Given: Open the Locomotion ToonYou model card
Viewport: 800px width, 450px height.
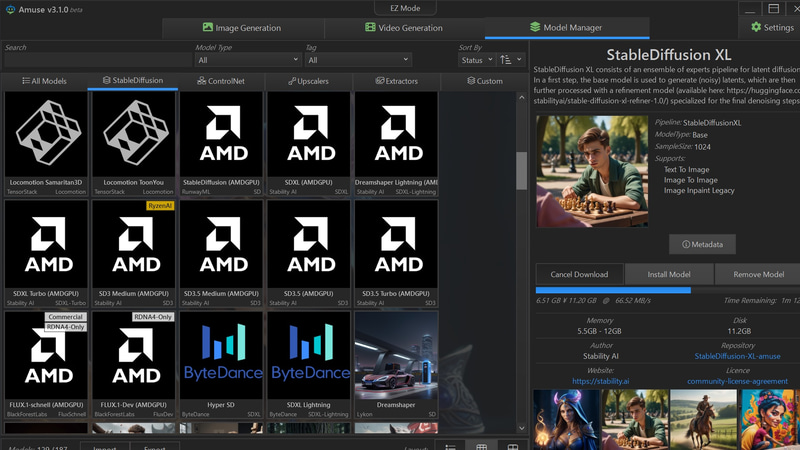Looking at the screenshot, I should 134,143.
